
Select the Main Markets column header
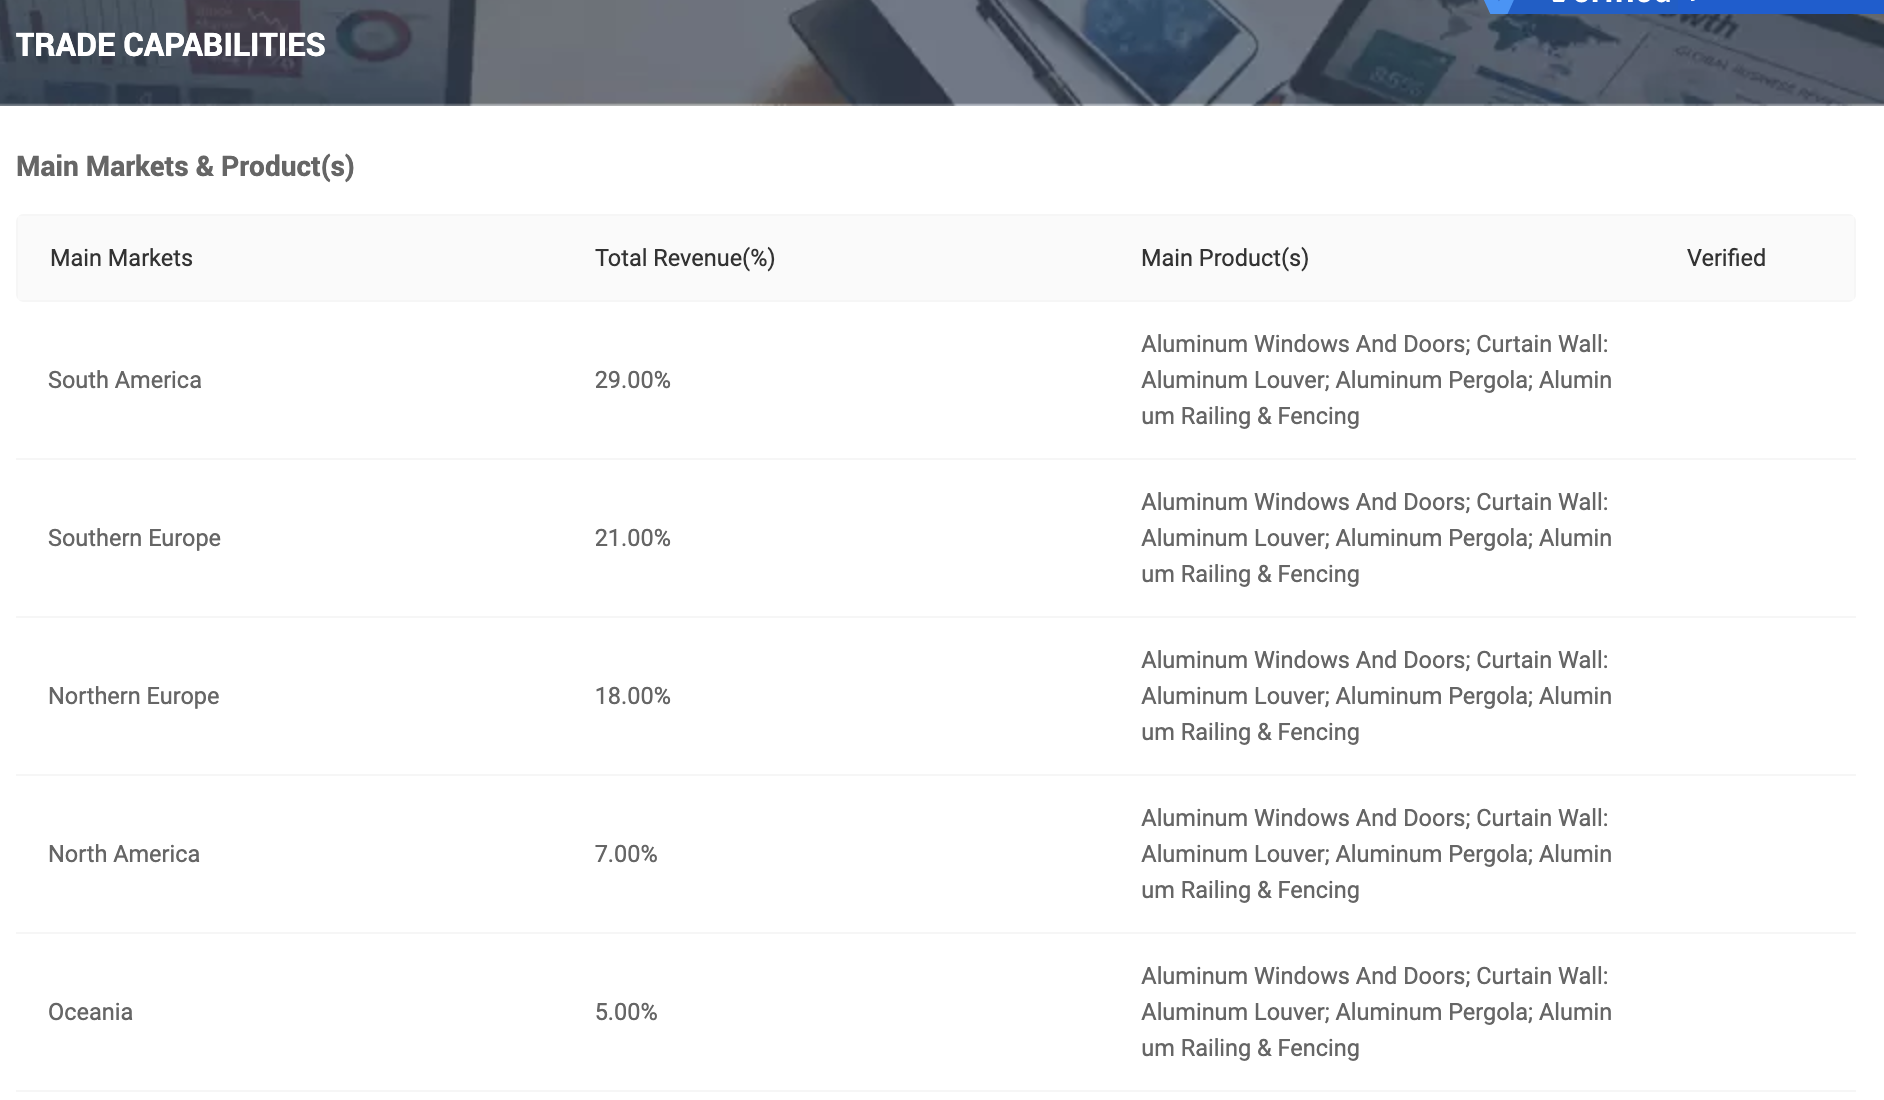[x=121, y=258]
